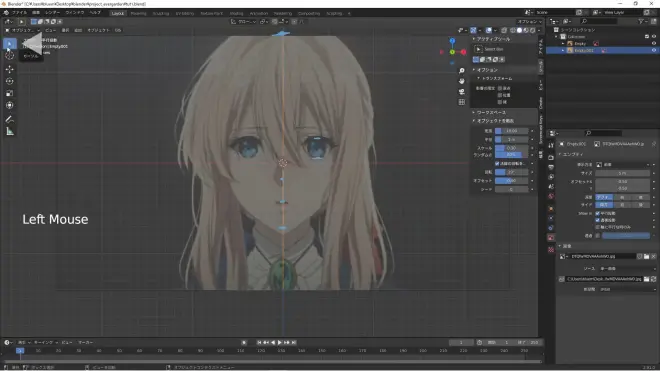The image size is (660, 371).
Task: Uncheck second Show In checkbox
Action: pyautogui.click(x=597, y=220)
